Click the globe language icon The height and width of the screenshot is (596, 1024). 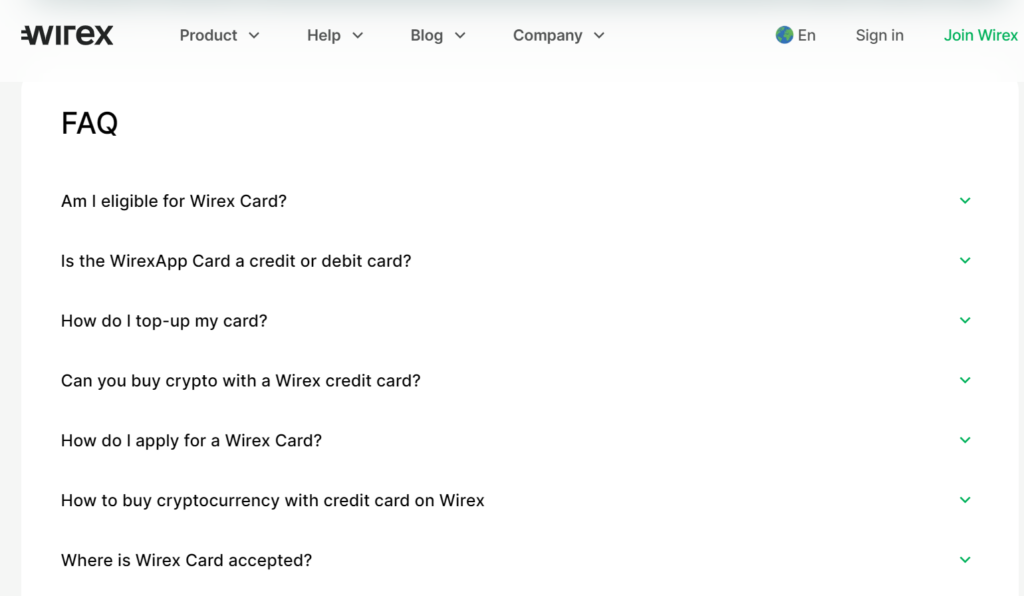click(x=784, y=35)
